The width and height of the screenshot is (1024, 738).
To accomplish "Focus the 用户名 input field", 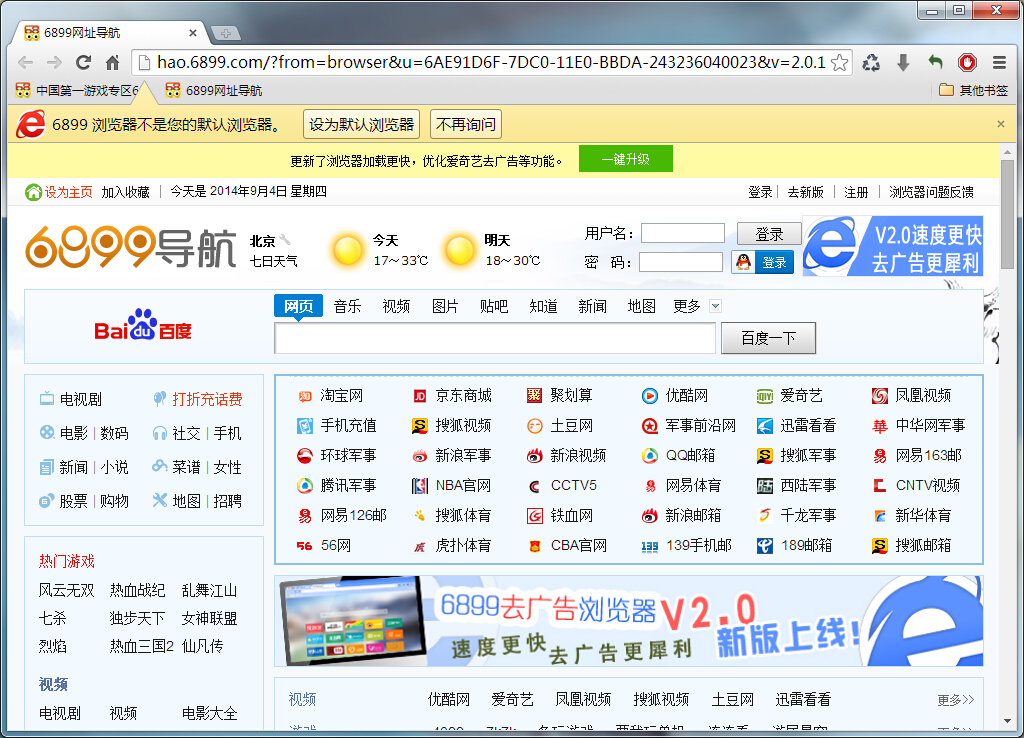I will click(x=683, y=233).
